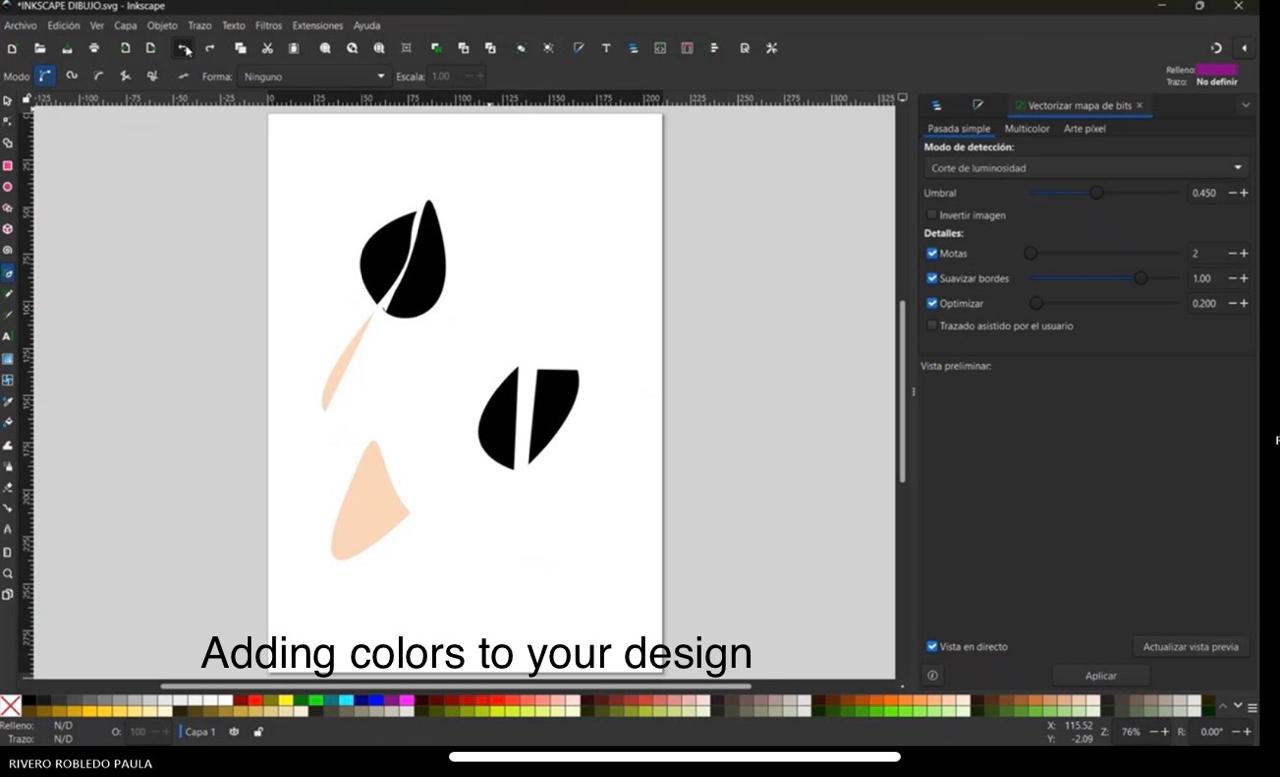Click the Redo arrow icon
The height and width of the screenshot is (777, 1280).
(x=210, y=48)
